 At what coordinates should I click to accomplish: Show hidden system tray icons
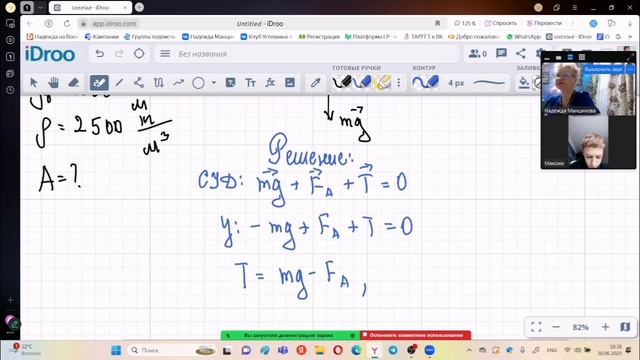[469, 350]
